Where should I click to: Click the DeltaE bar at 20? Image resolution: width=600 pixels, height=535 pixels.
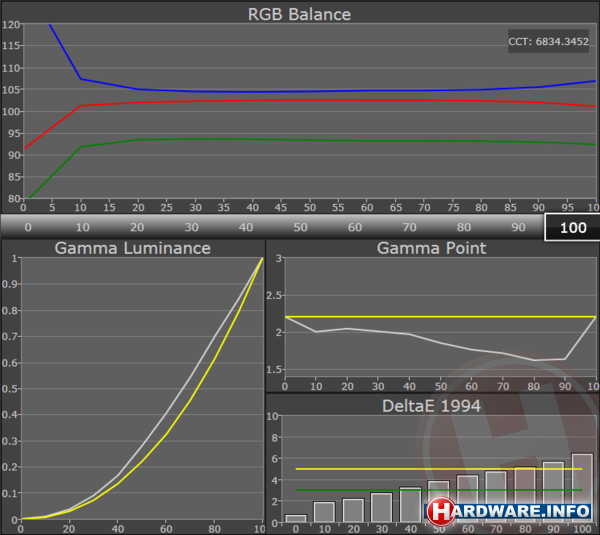pyautogui.click(x=353, y=510)
